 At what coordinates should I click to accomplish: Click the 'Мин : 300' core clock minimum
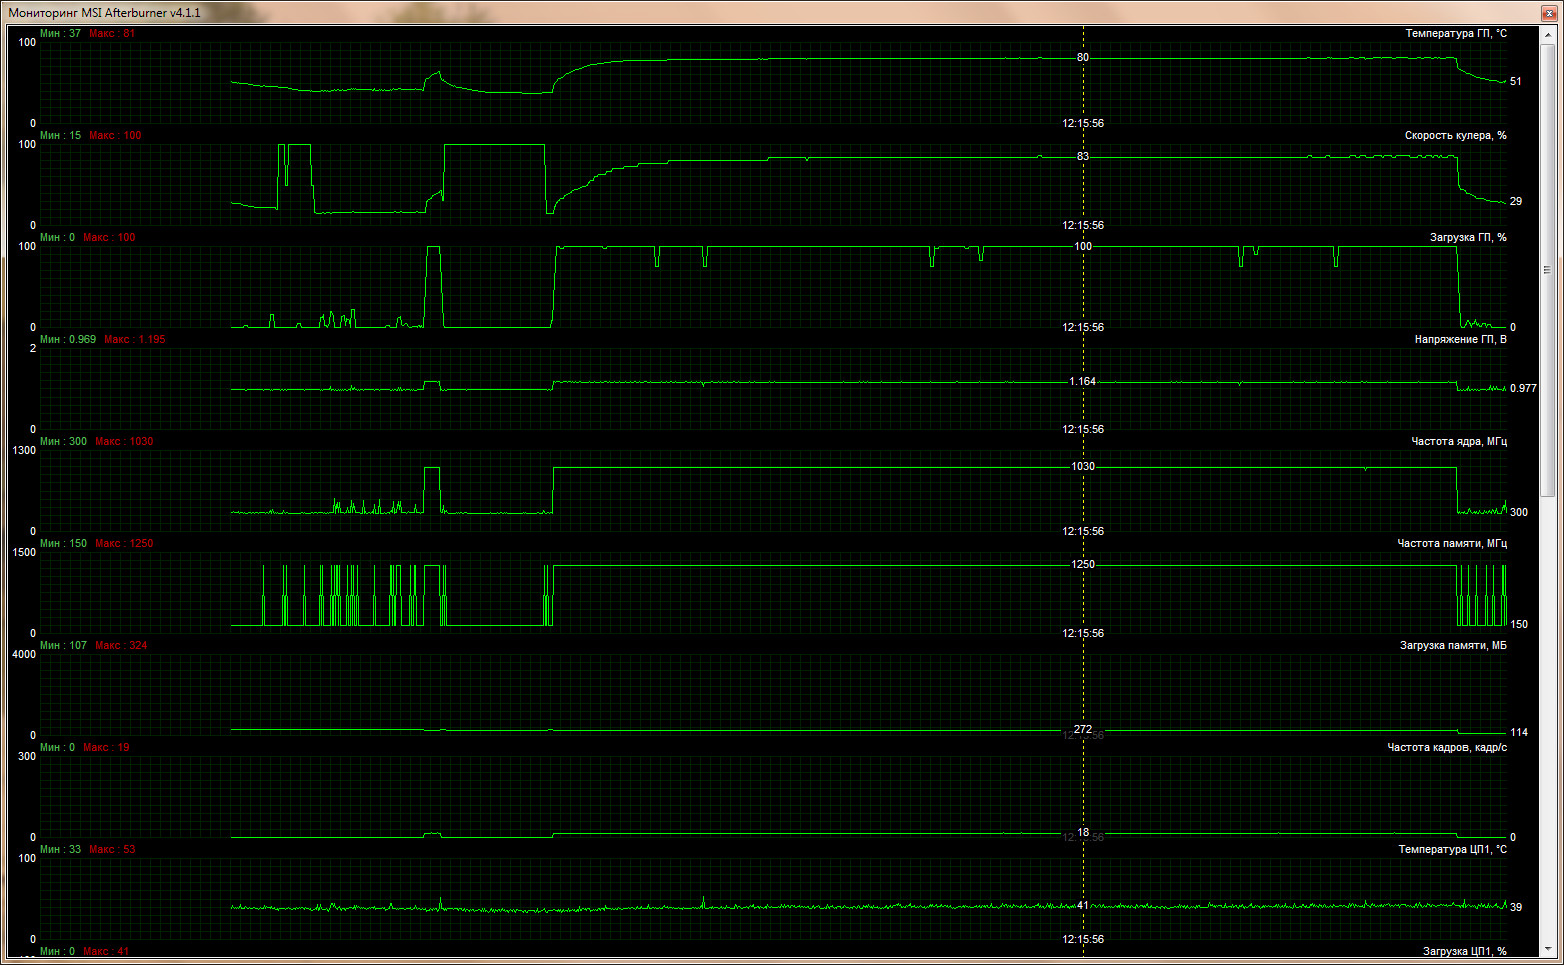[63, 442]
